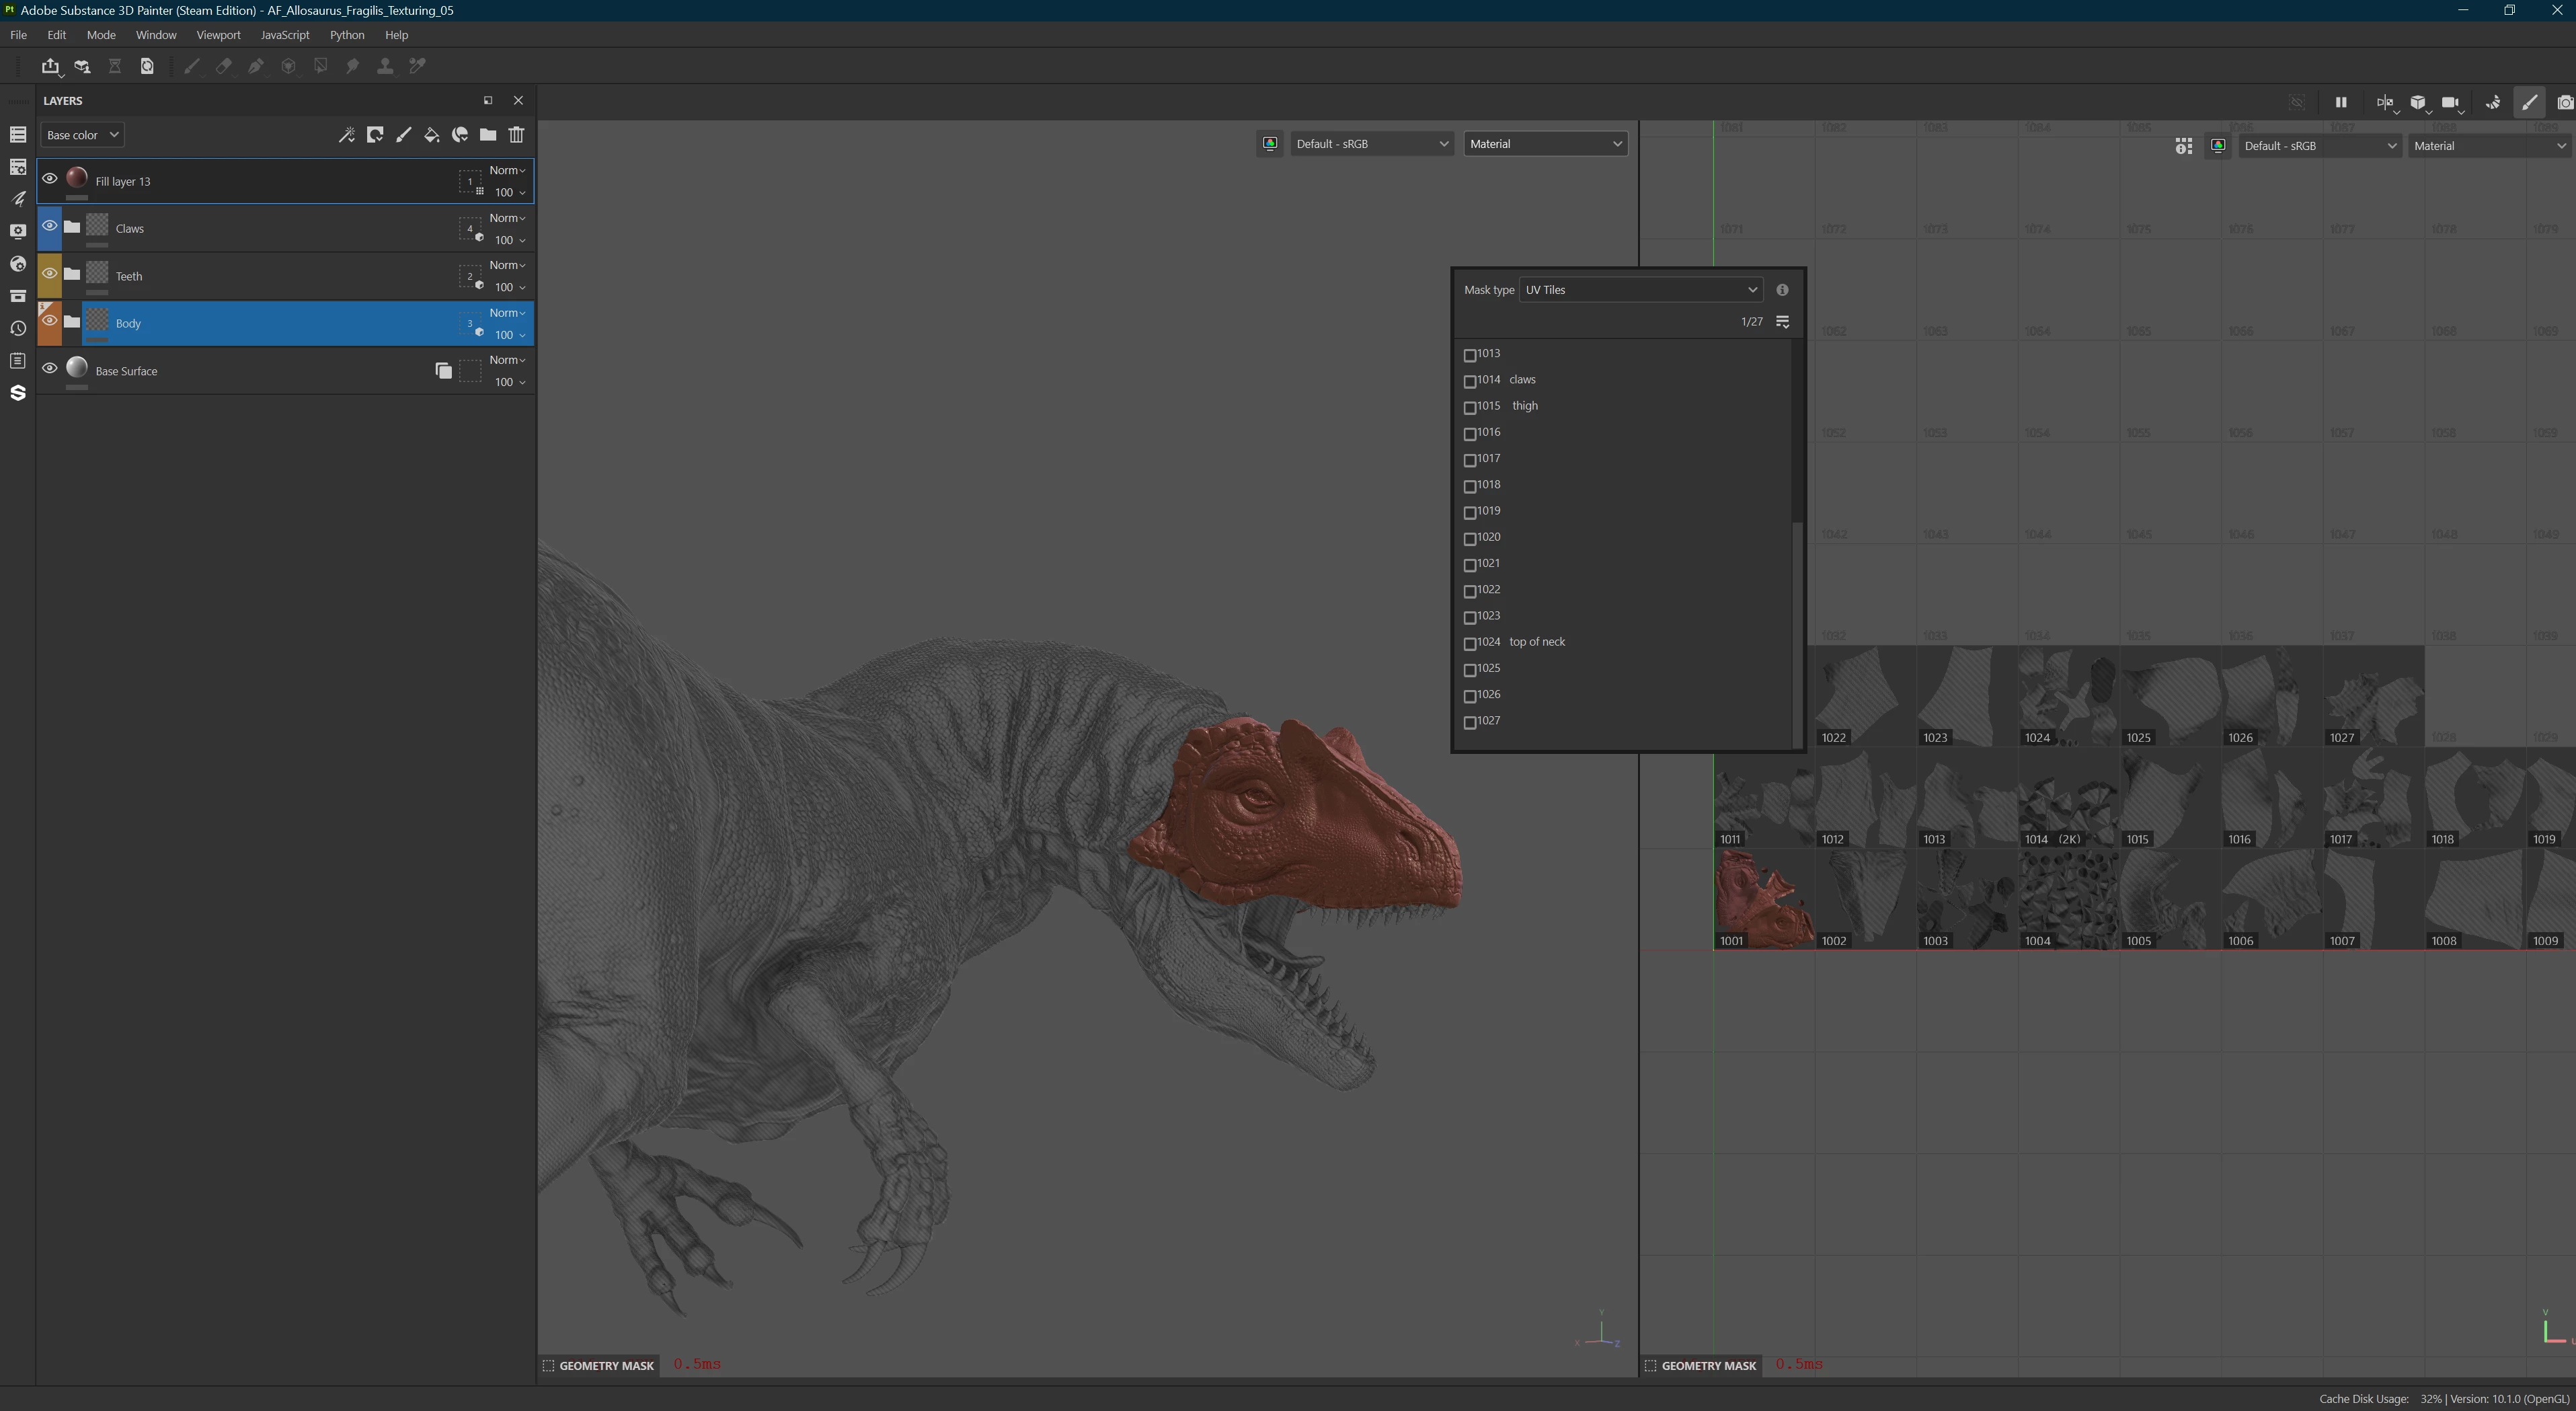The width and height of the screenshot is (2576, 1411).
Task: Expand the Base color channel dropdown
Action: 82,135
